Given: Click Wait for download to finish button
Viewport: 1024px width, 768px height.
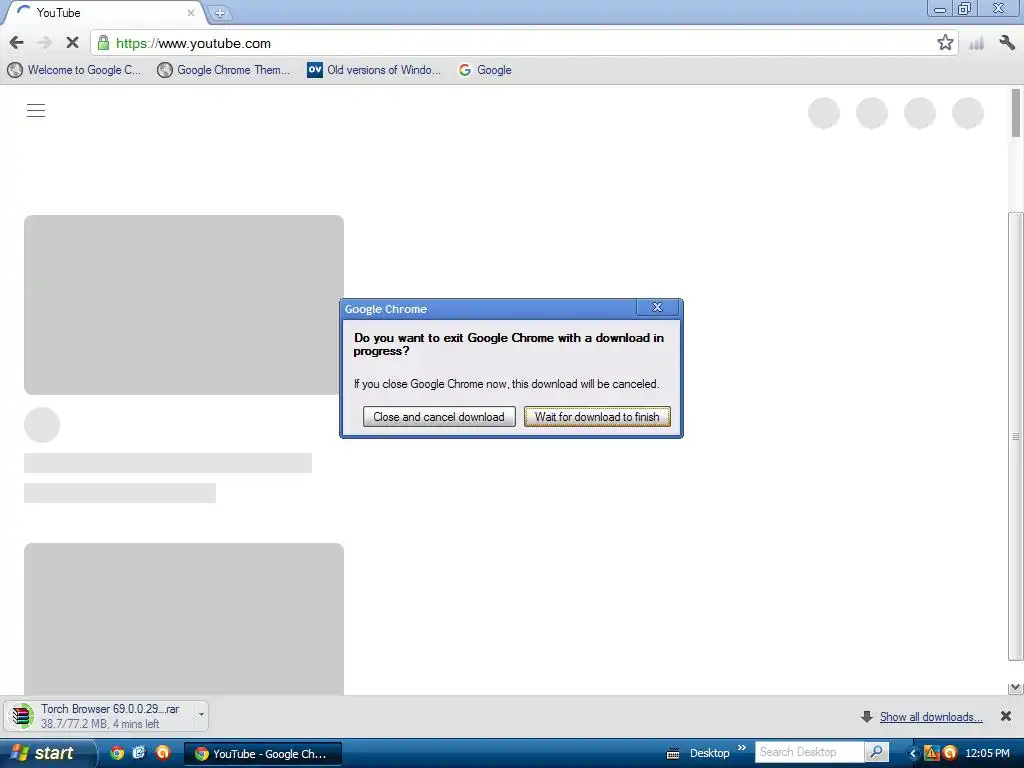Looking at the screenshot, I should pyautogui.click(x=597, y=417).
